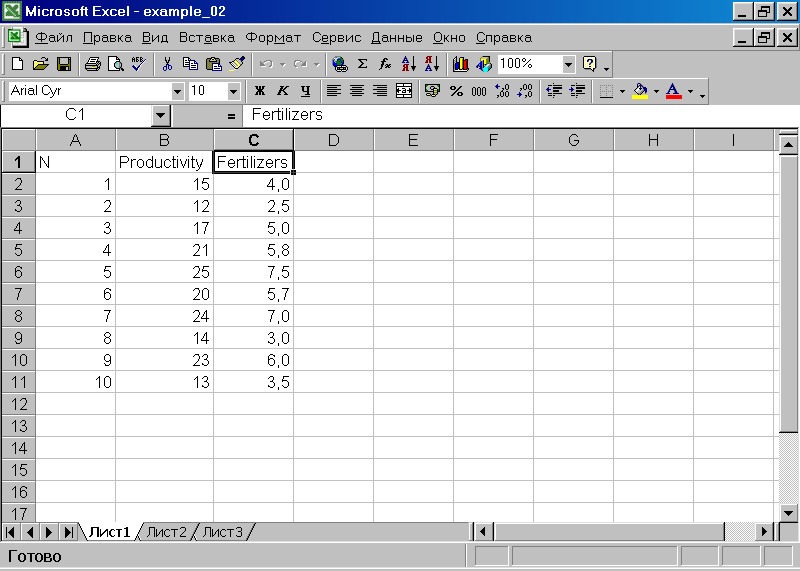Screen dimensions: 800x571
Task: Click the Redo arrow icon
Action: point(301,64)
